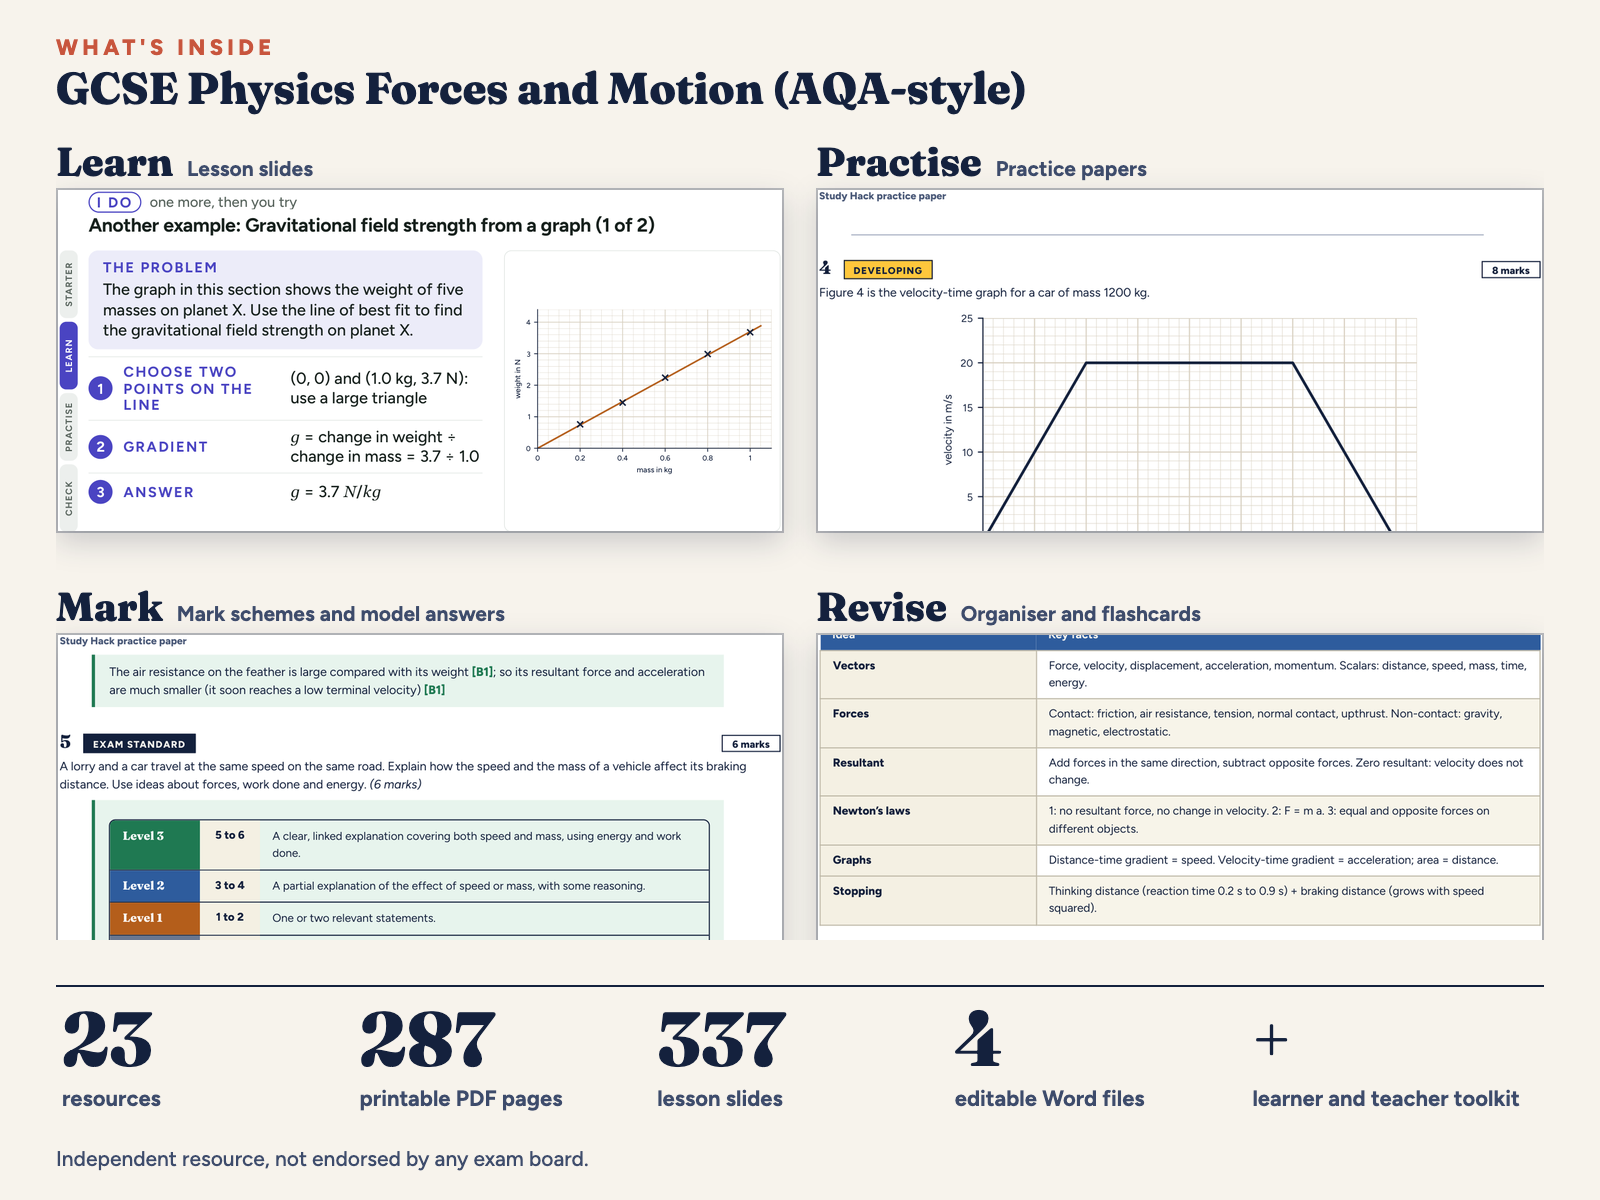The height and width of the screenshot is (1200, 1600).
Task: Select the step 3 circle beside Answer
Action: [x=100, y=492]
